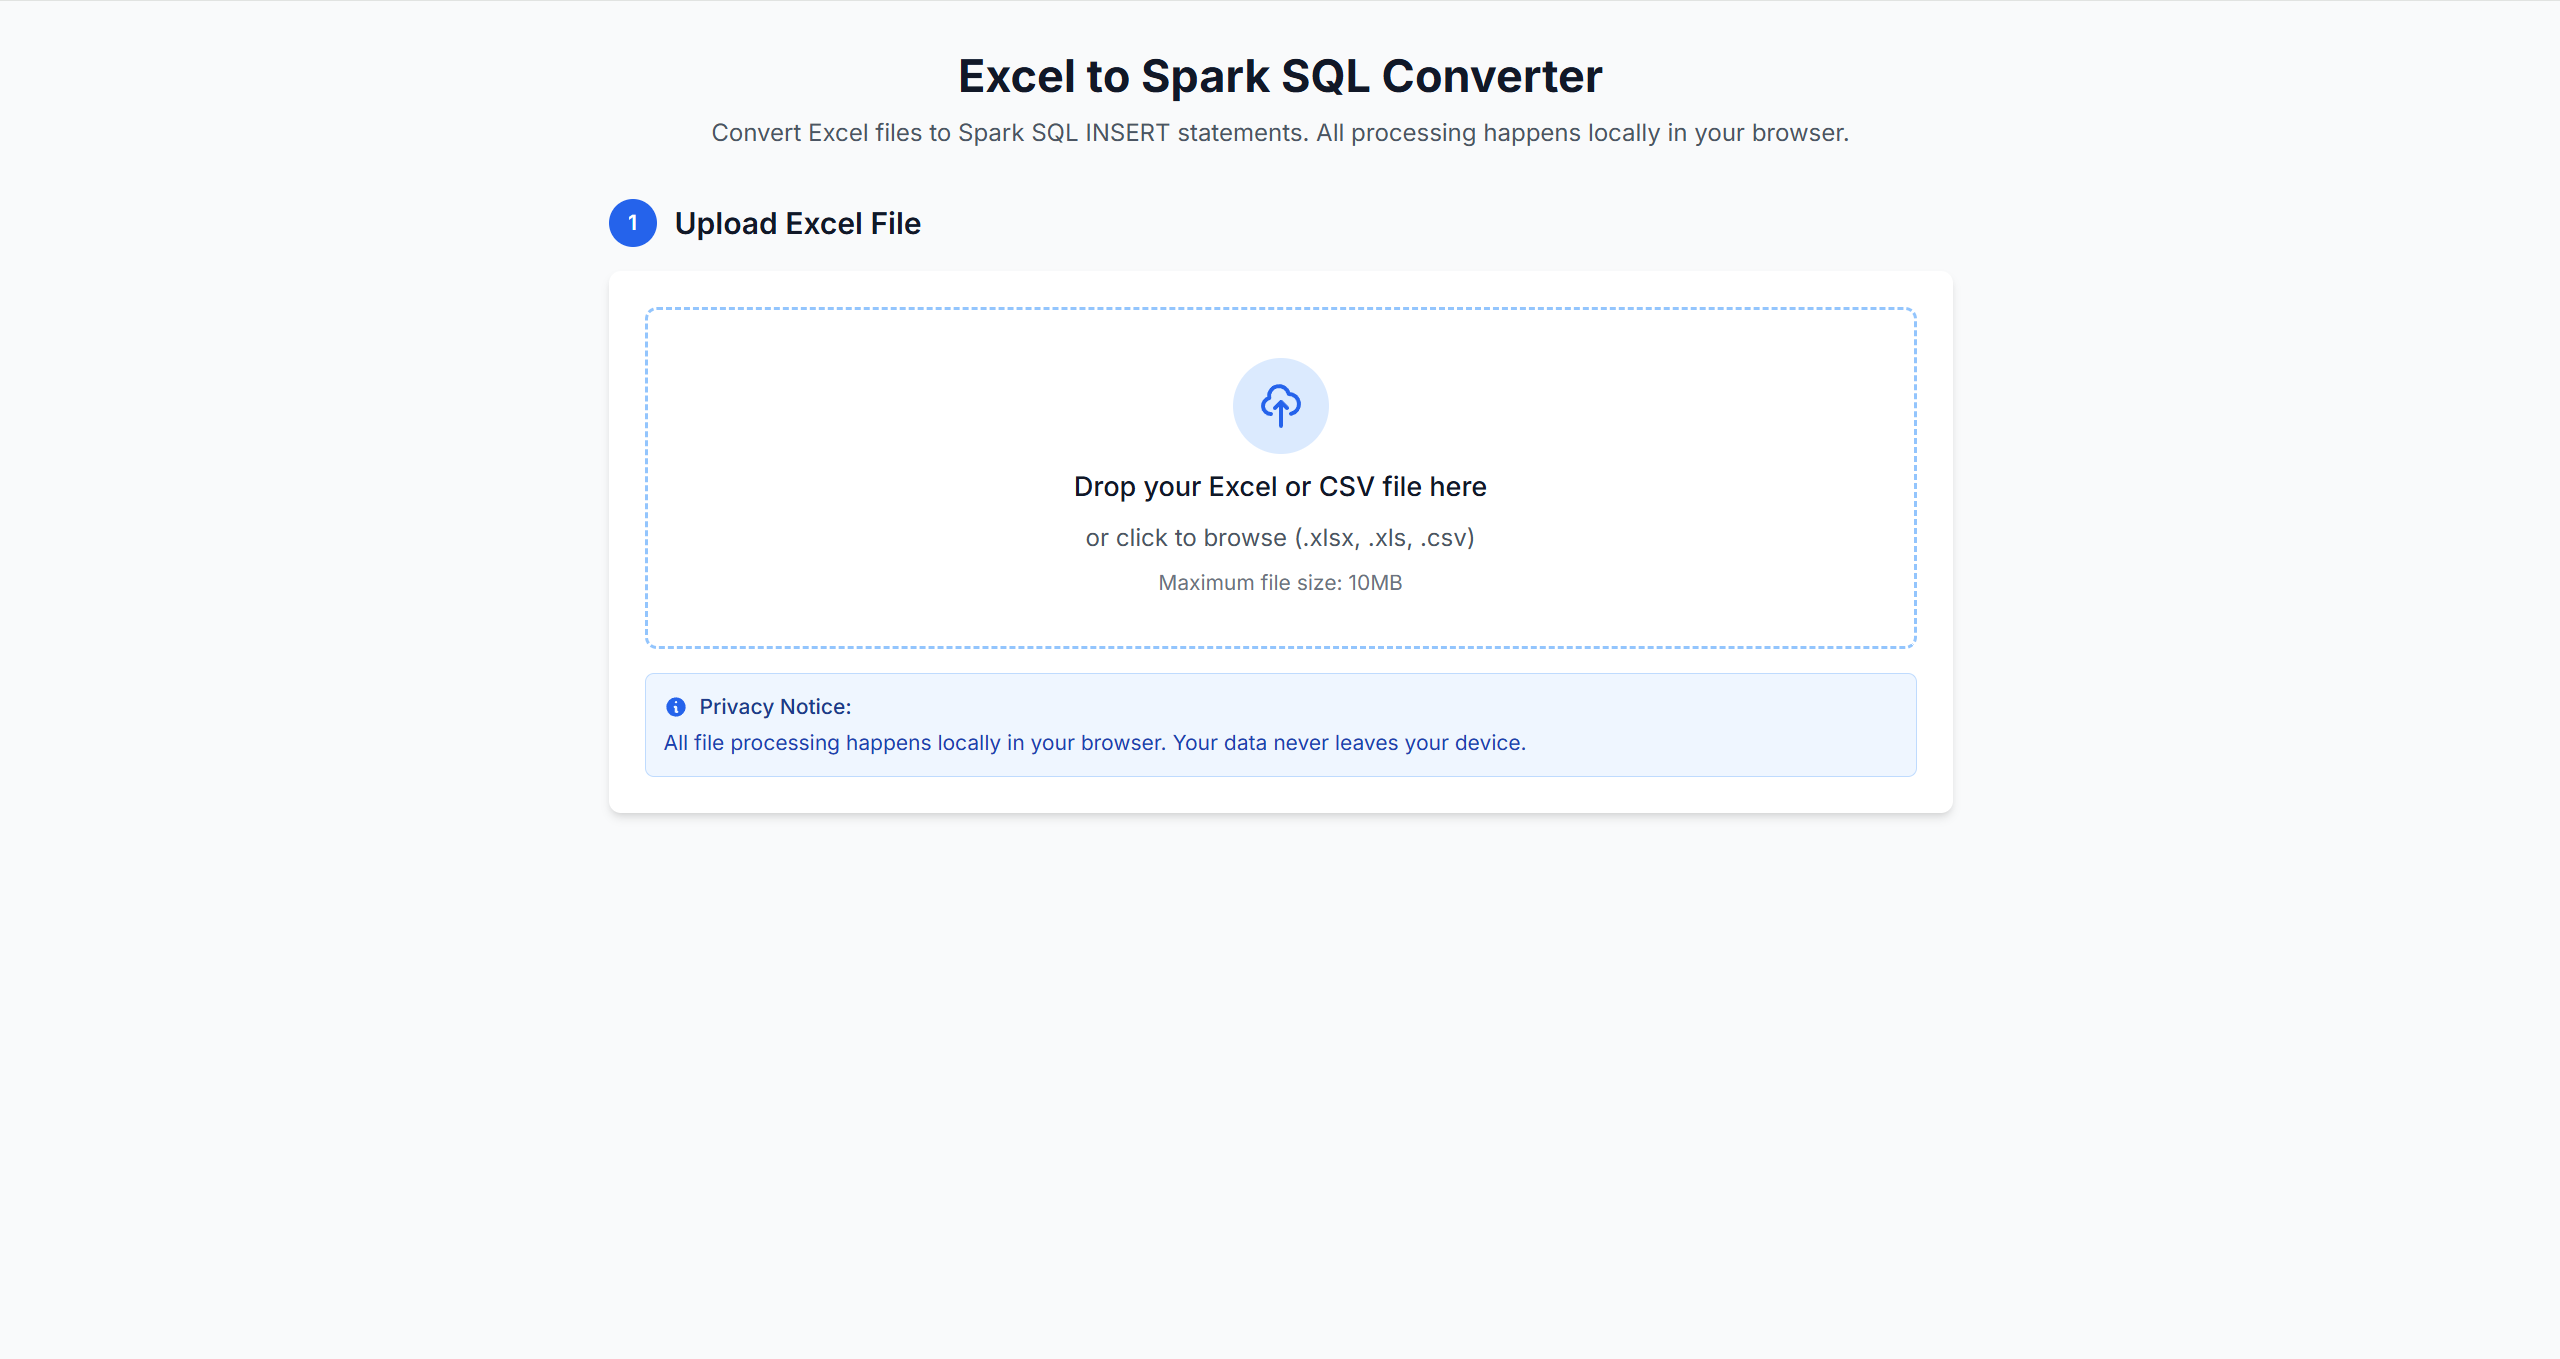
Task: Click the subtitle about Spark SQL INSERT statements
Action: click(1280, 133)
